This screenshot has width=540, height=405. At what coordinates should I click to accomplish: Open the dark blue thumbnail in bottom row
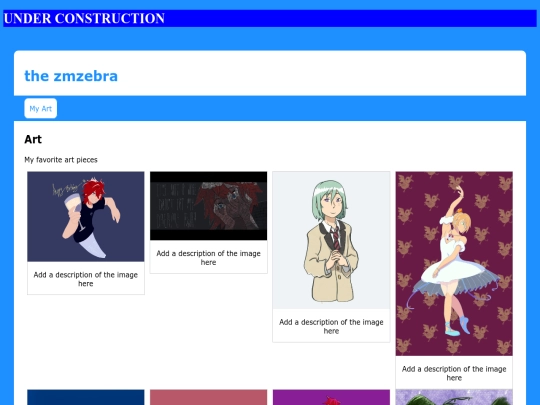pos(86,397)
